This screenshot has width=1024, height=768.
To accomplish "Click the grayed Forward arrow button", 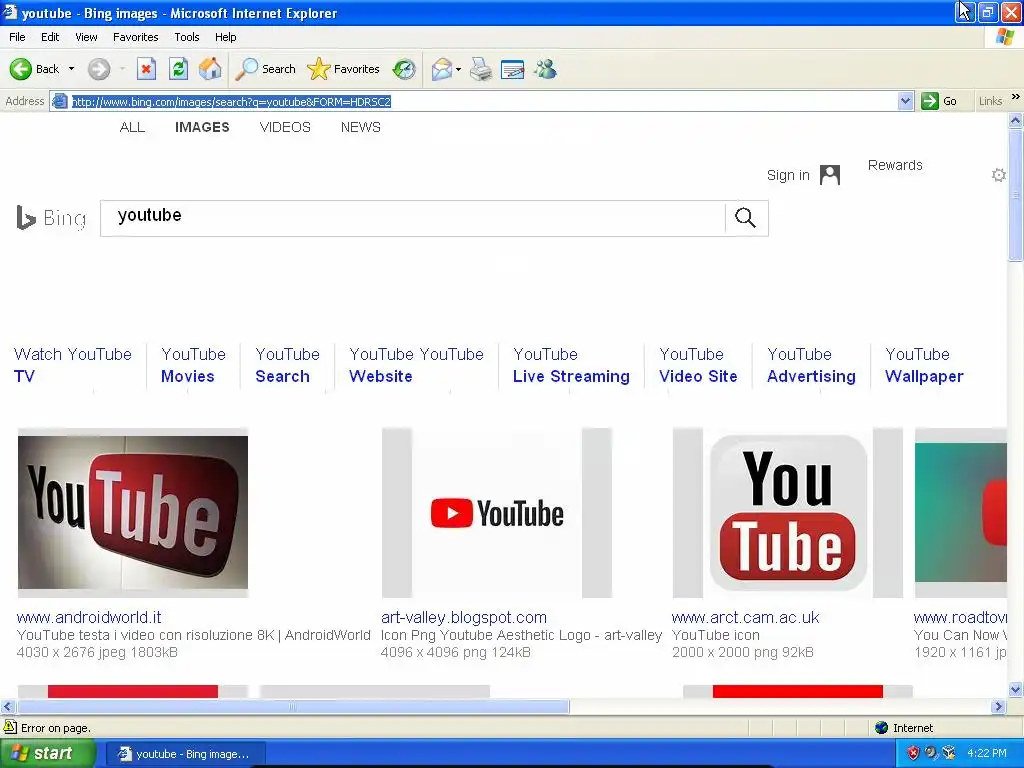I will (99, 69).
